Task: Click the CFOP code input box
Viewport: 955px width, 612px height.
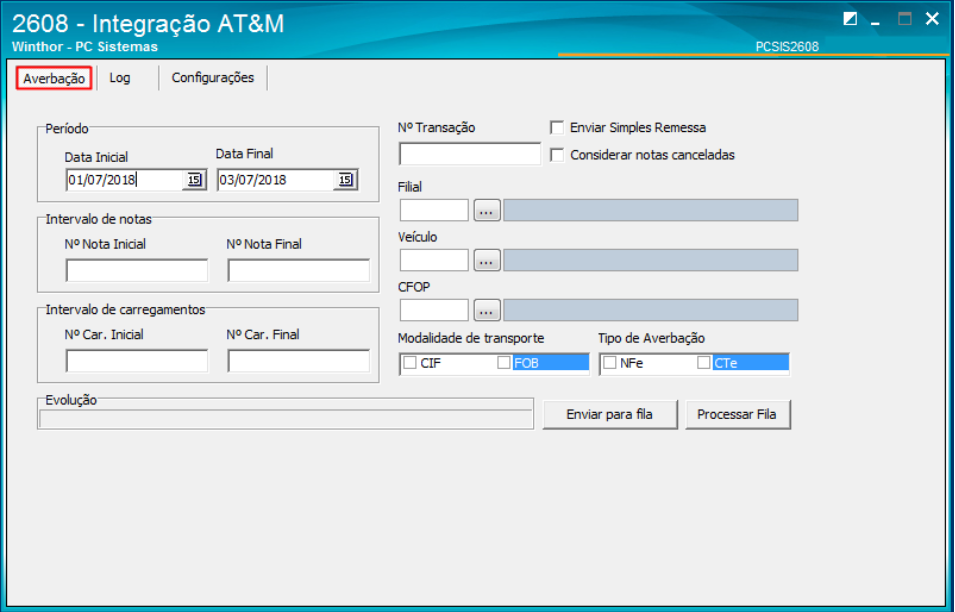Action: 434,310
